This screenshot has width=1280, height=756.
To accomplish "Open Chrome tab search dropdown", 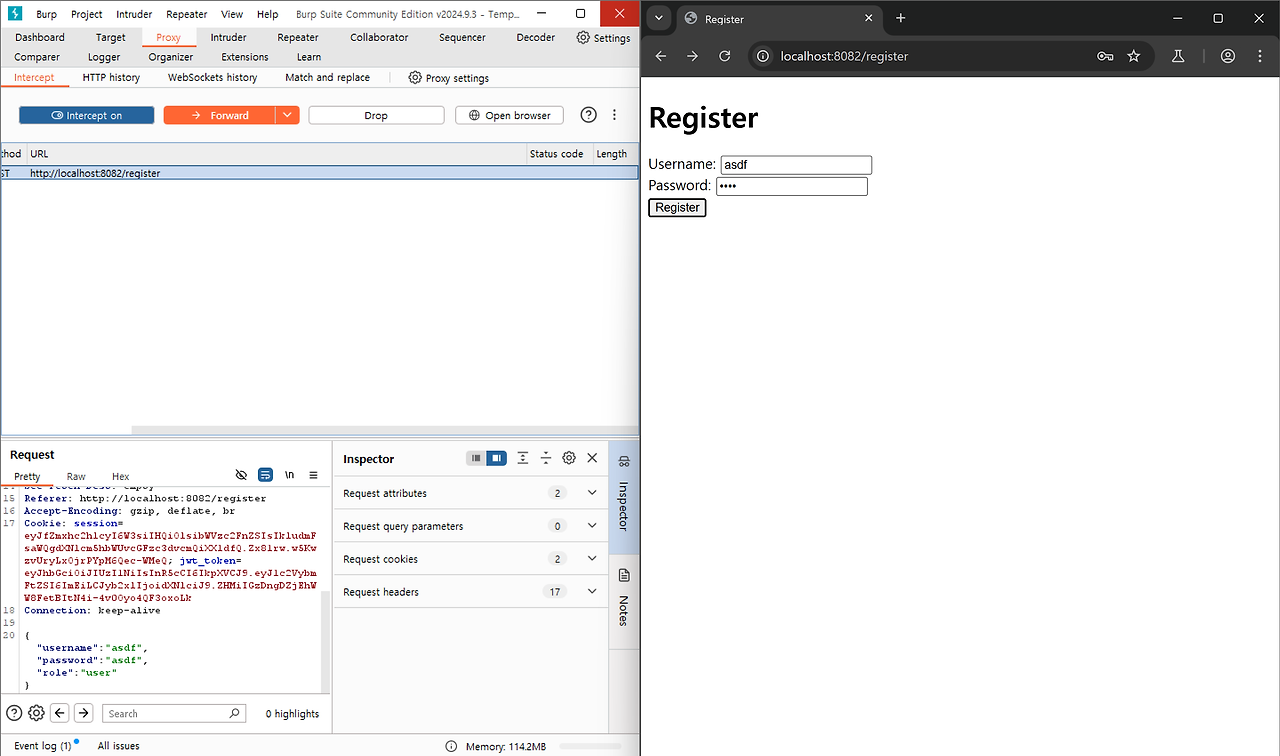I will [658, 18].
